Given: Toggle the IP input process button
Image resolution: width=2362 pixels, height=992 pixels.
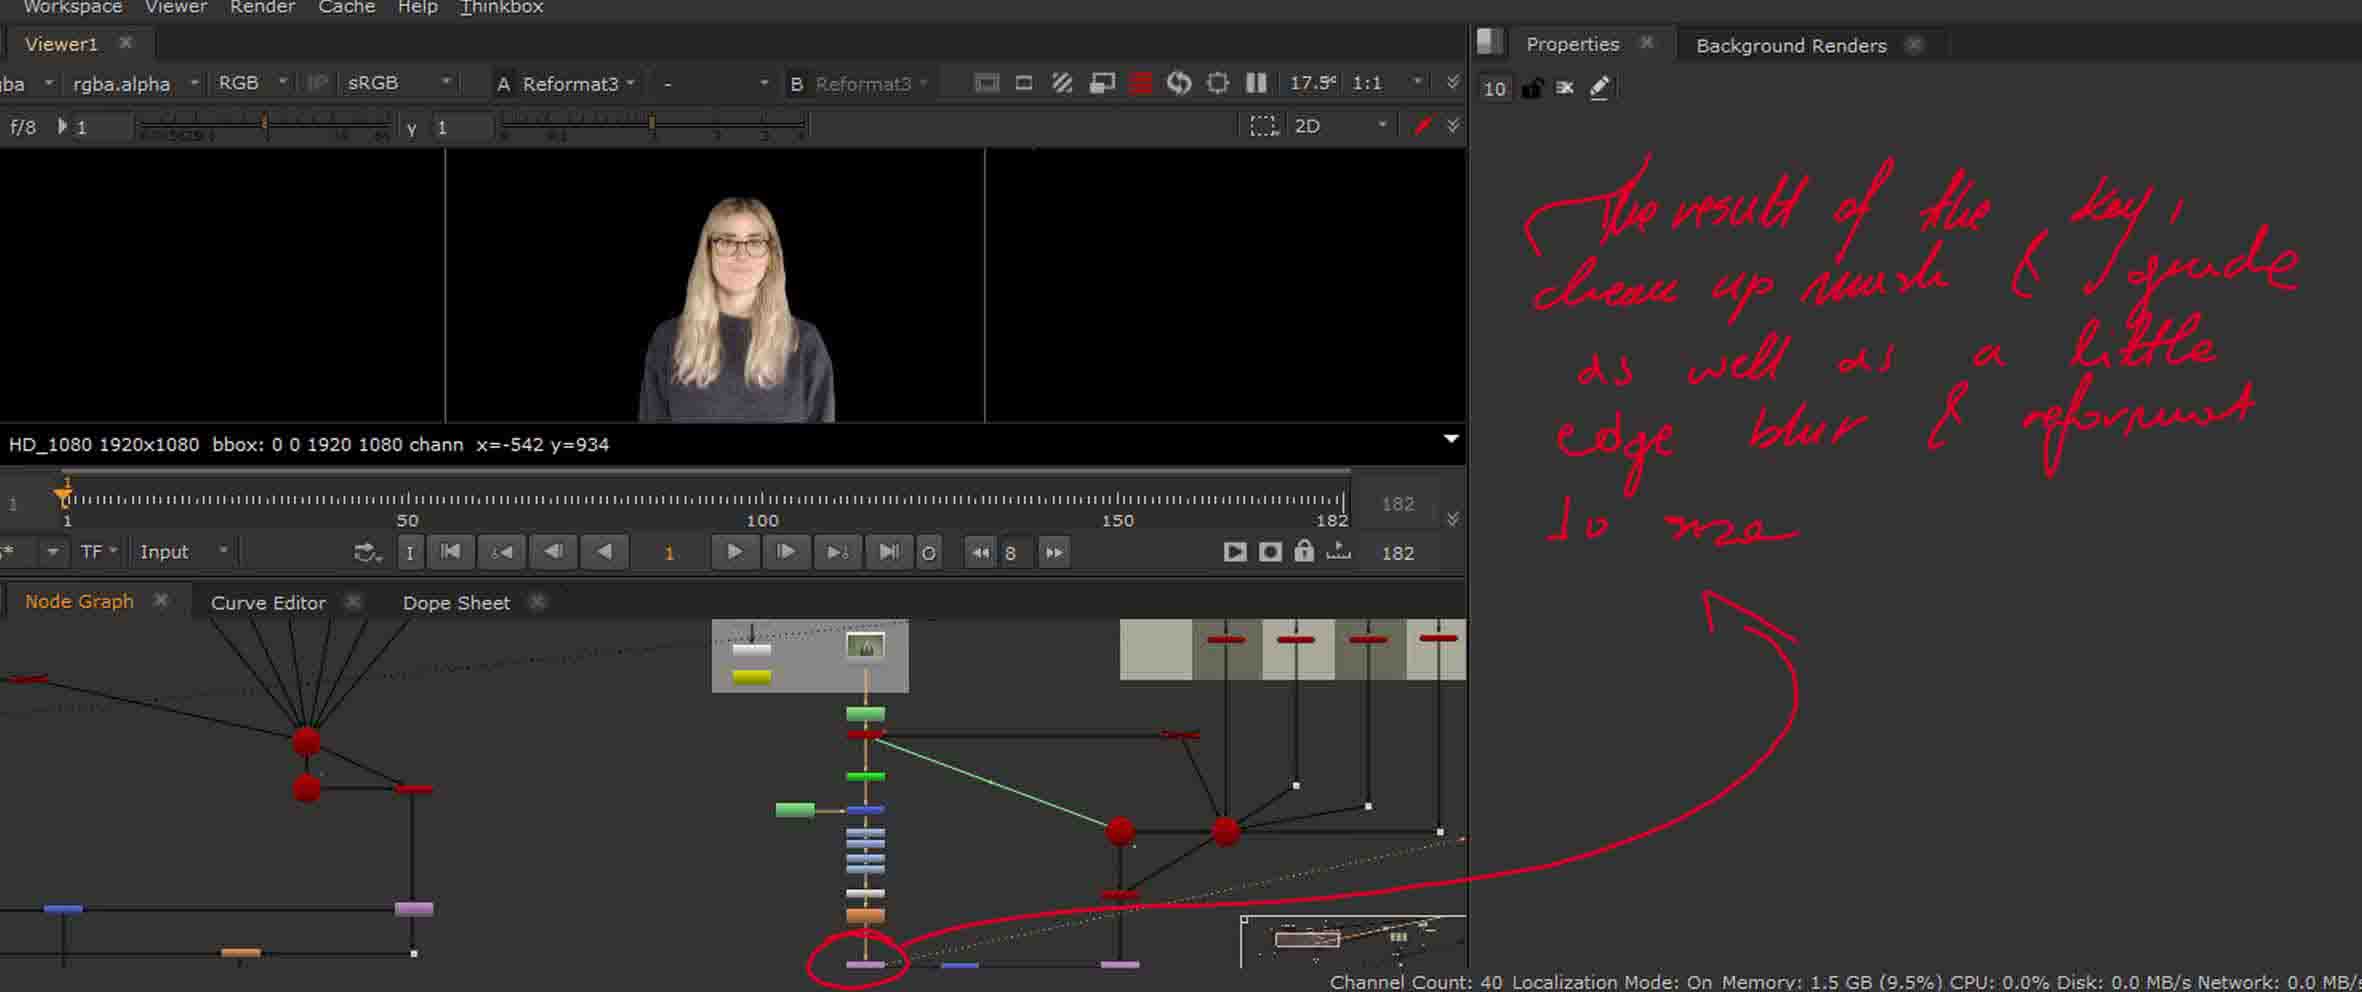Looking at the screenshot, I should 318,83.
